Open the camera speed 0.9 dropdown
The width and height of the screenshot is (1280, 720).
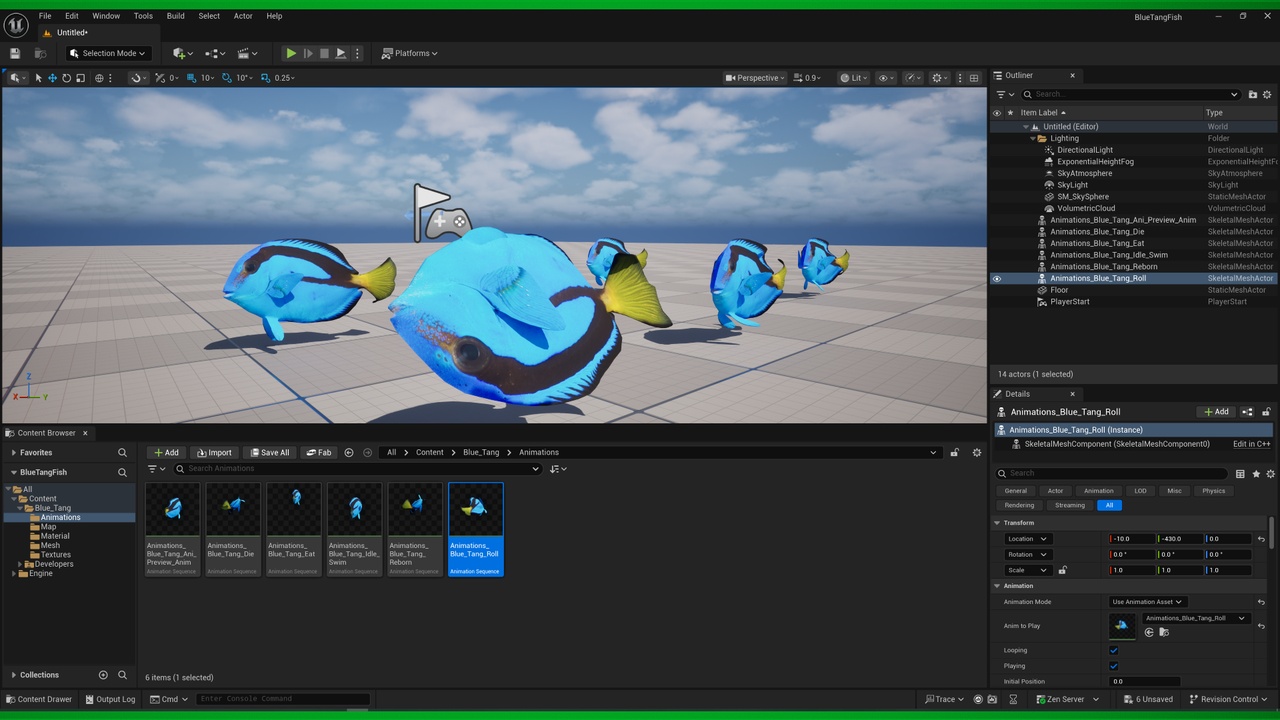[807, 78]
